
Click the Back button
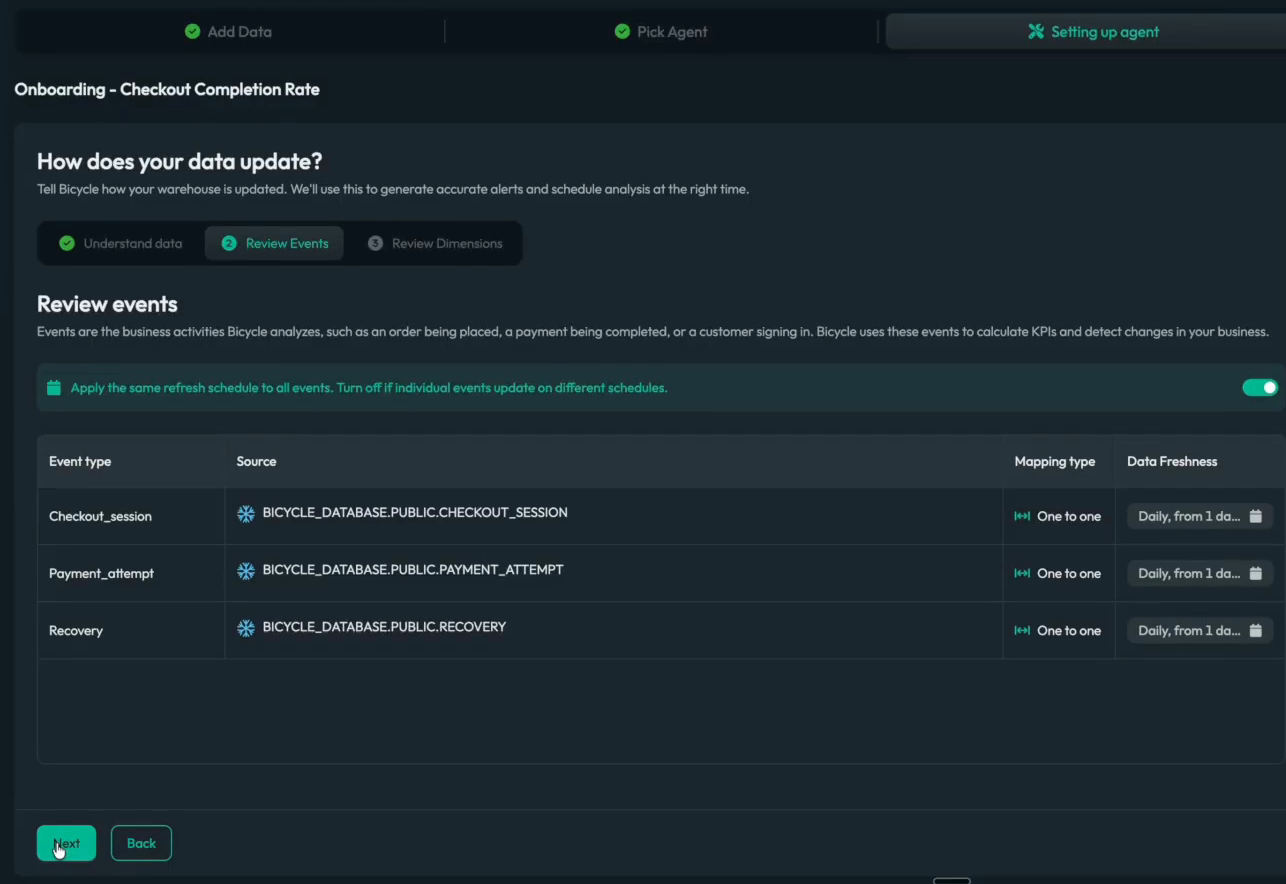coord(141,843)
